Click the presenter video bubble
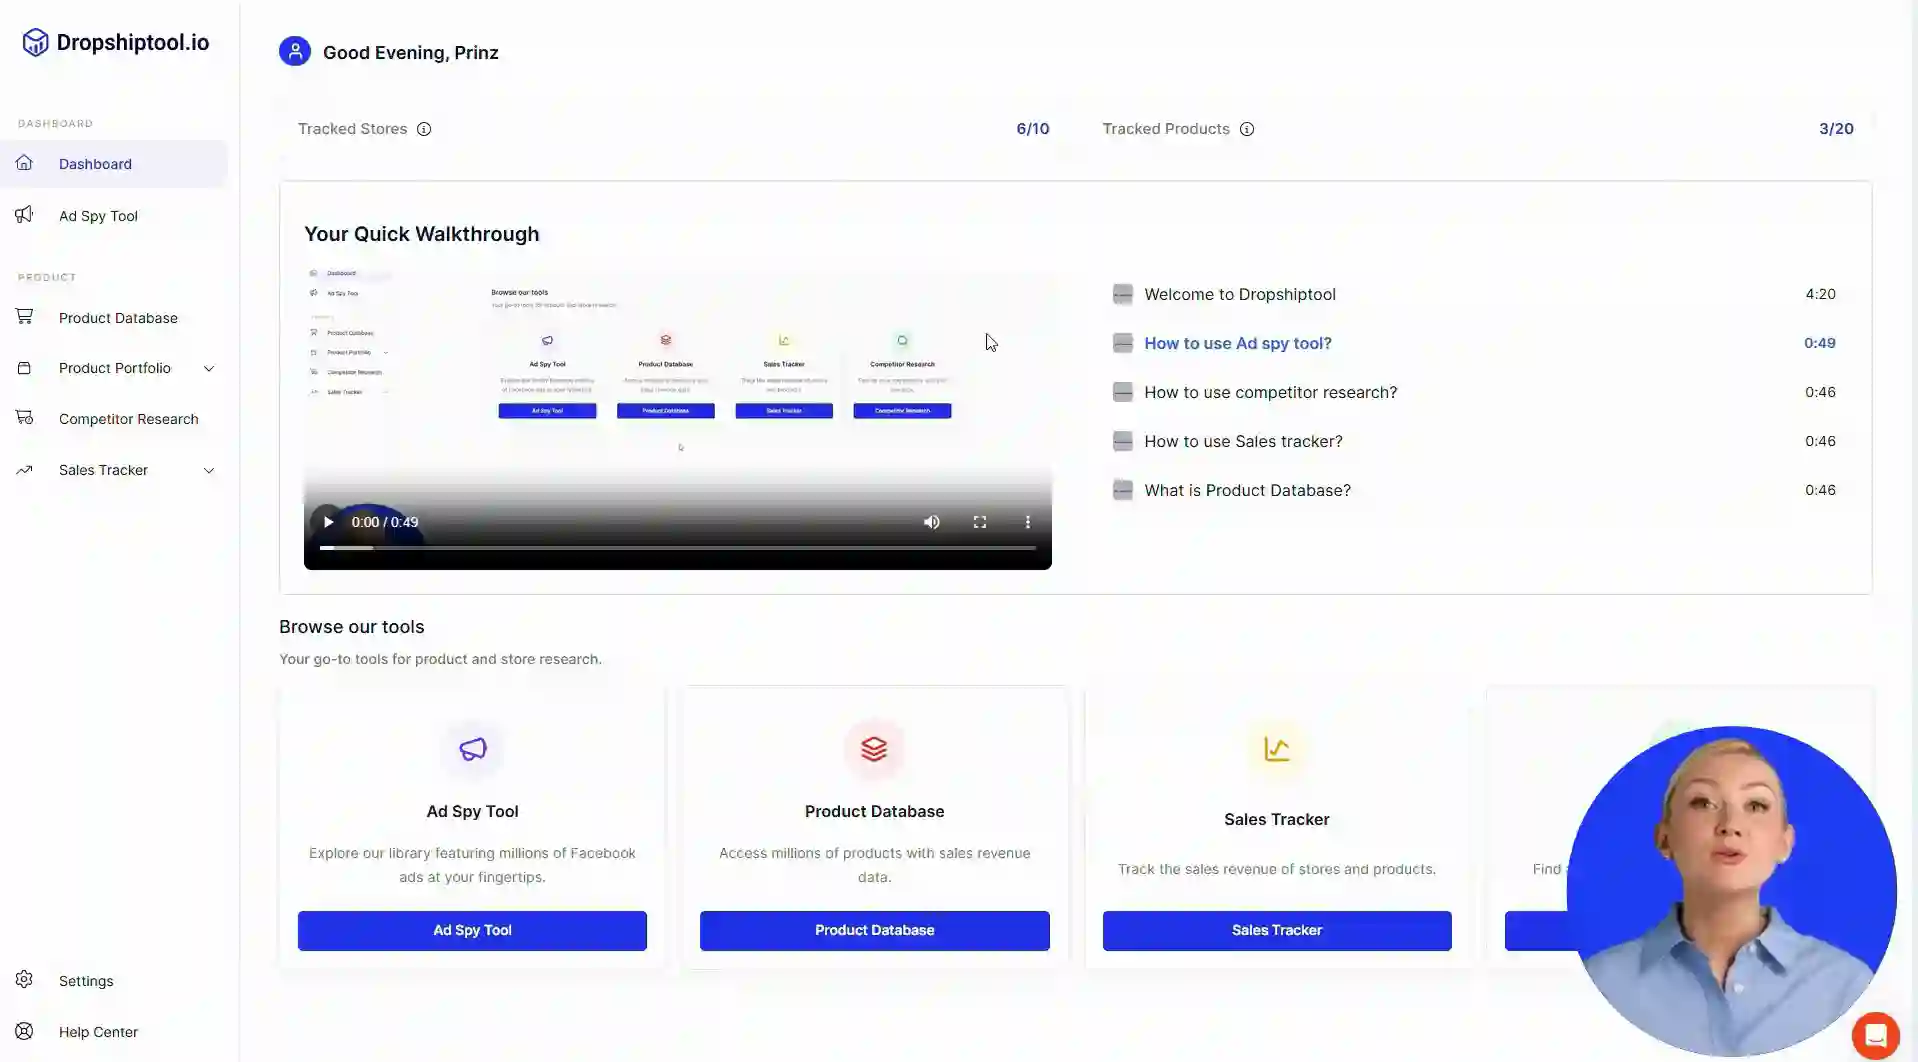 1731,890
